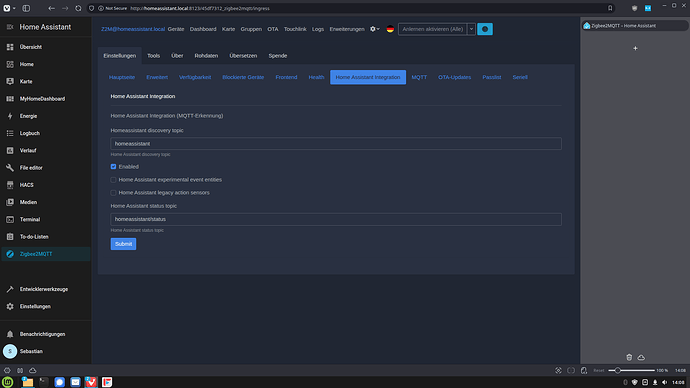The image size is (690, 388).
Task: Click the Vivaldi browser taskbar icon
Action: (91, 382)
